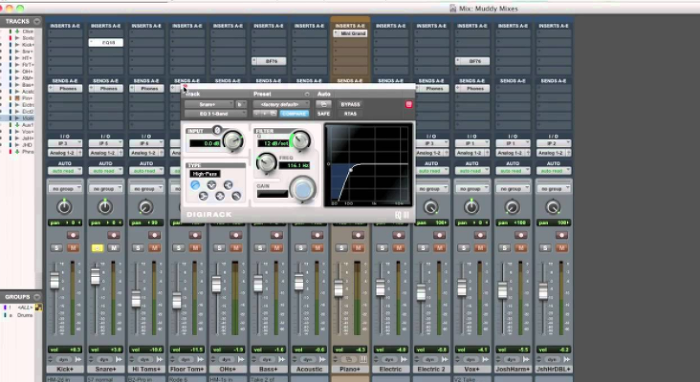The height and width of the screenshot is (382, 700).
Task: Click the filter Q slope knob
Action: (300, 140)
